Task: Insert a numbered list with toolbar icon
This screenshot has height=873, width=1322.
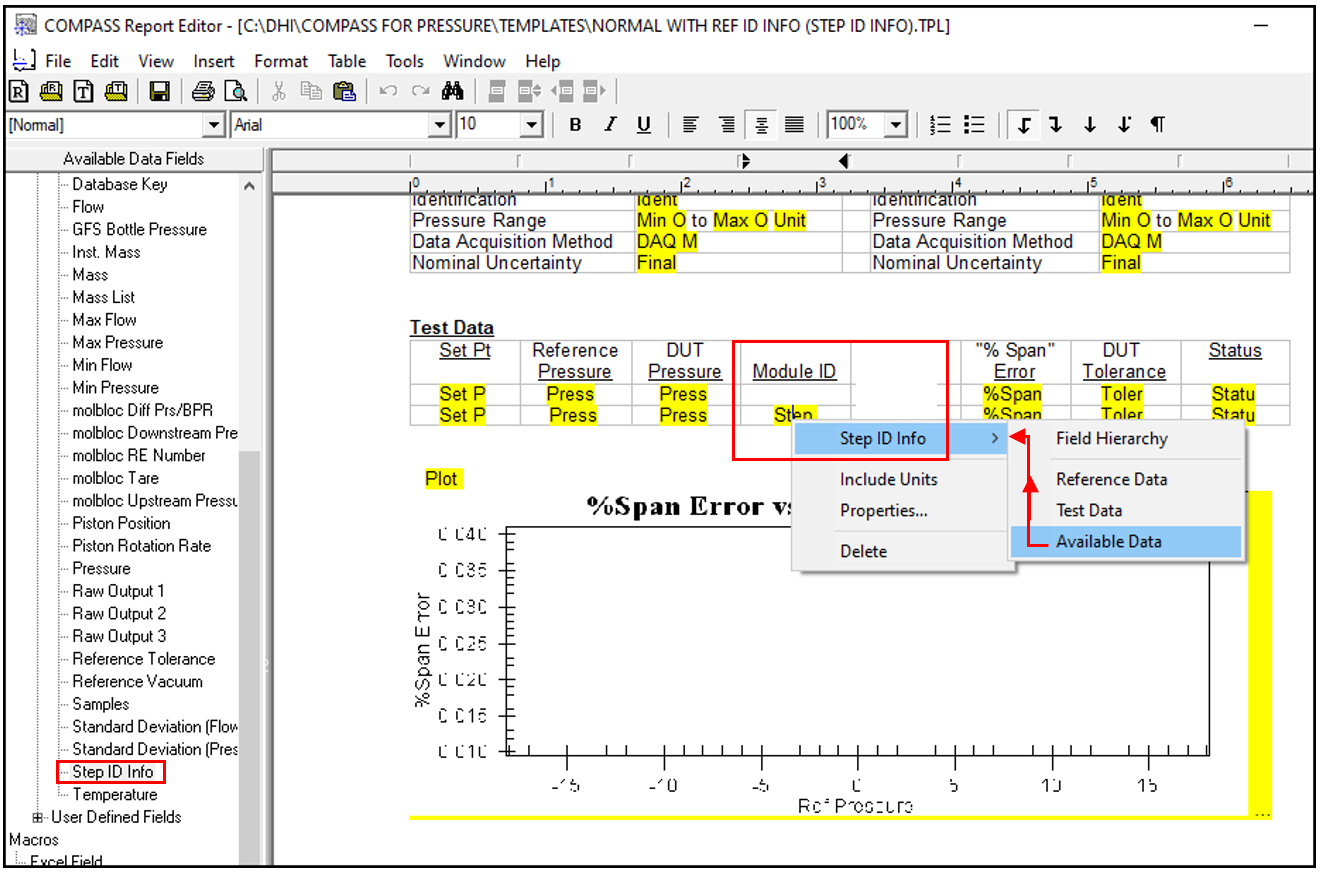Action: point(940,125)
